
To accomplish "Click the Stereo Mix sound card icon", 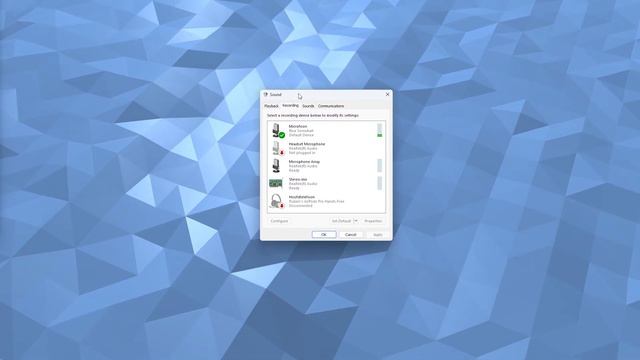I will click(276, 183).
